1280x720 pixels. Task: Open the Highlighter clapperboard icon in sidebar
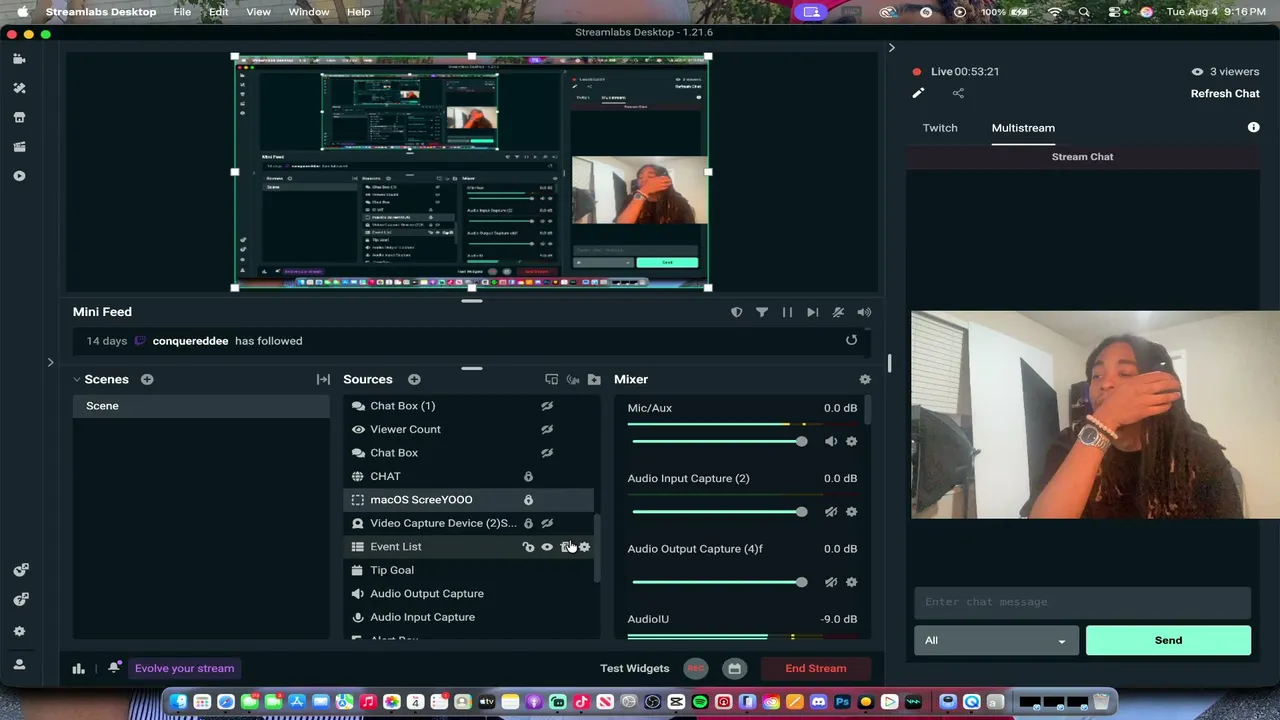[19, 147]
